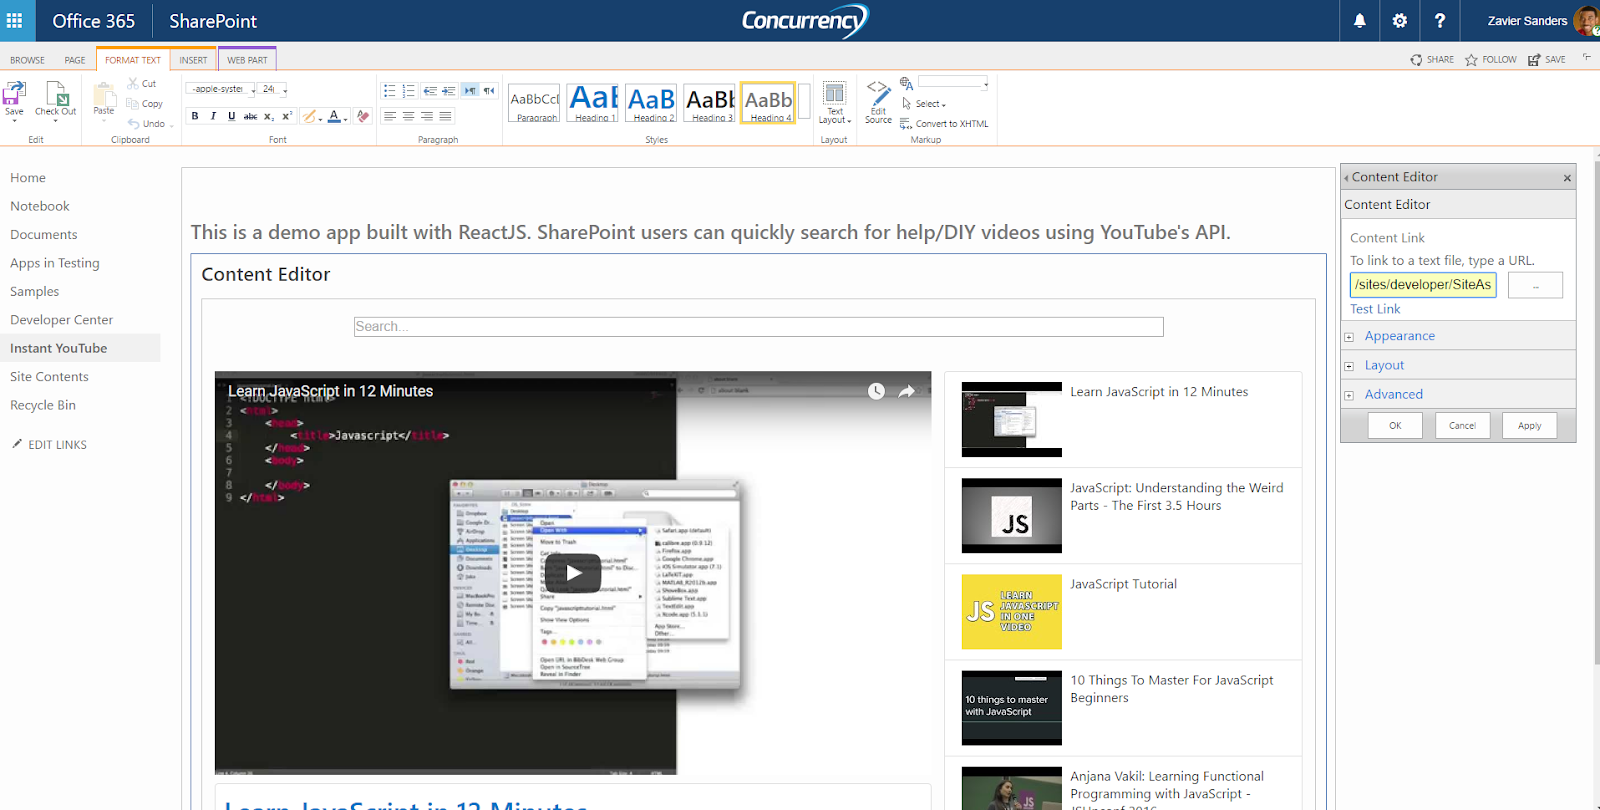
Task: Click the Convert to XHTML button
Action: [x=944, y=124]
